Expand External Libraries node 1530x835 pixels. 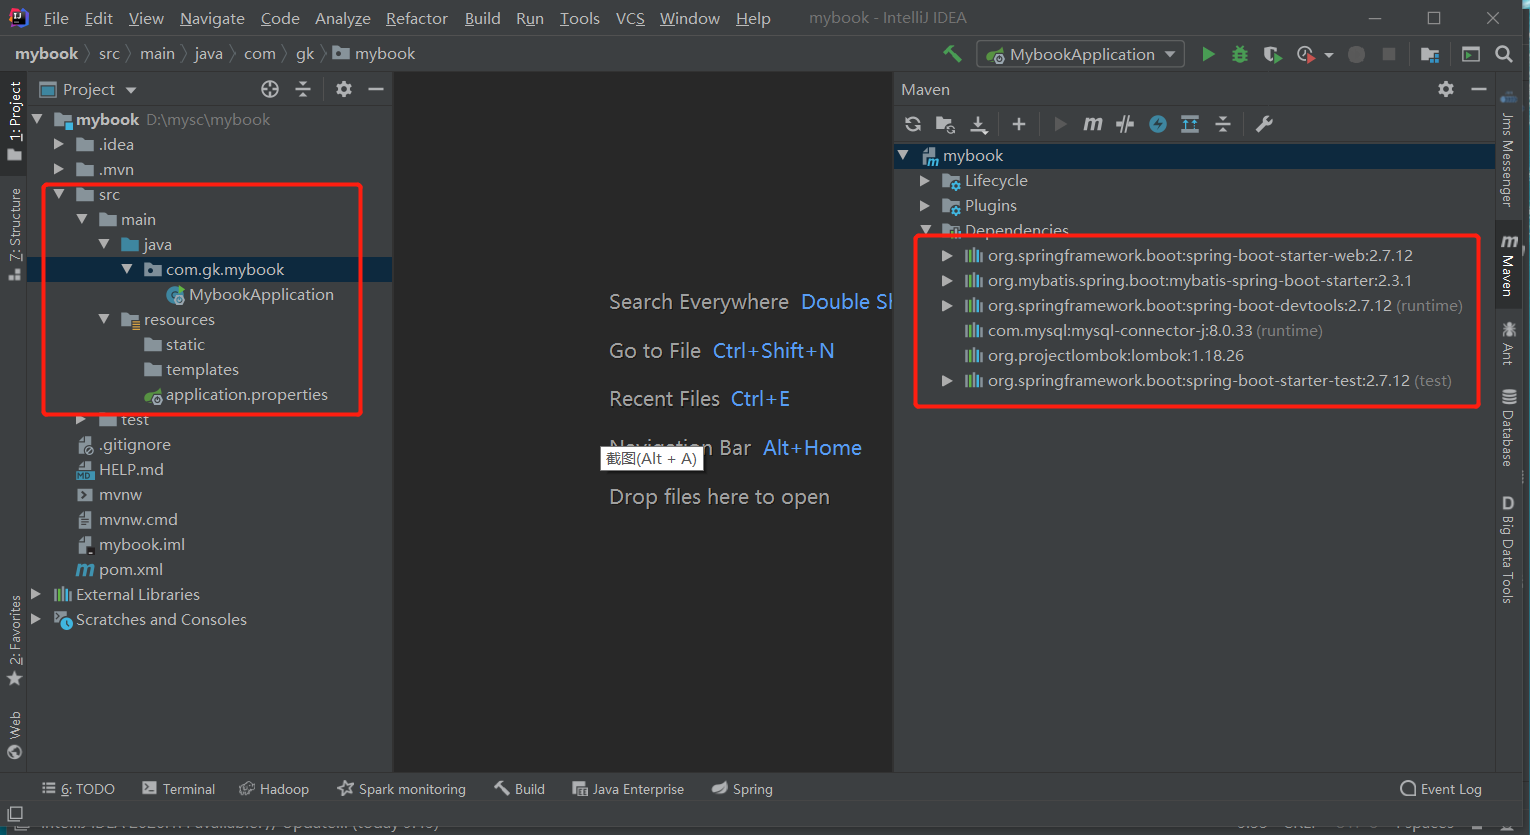36,594
